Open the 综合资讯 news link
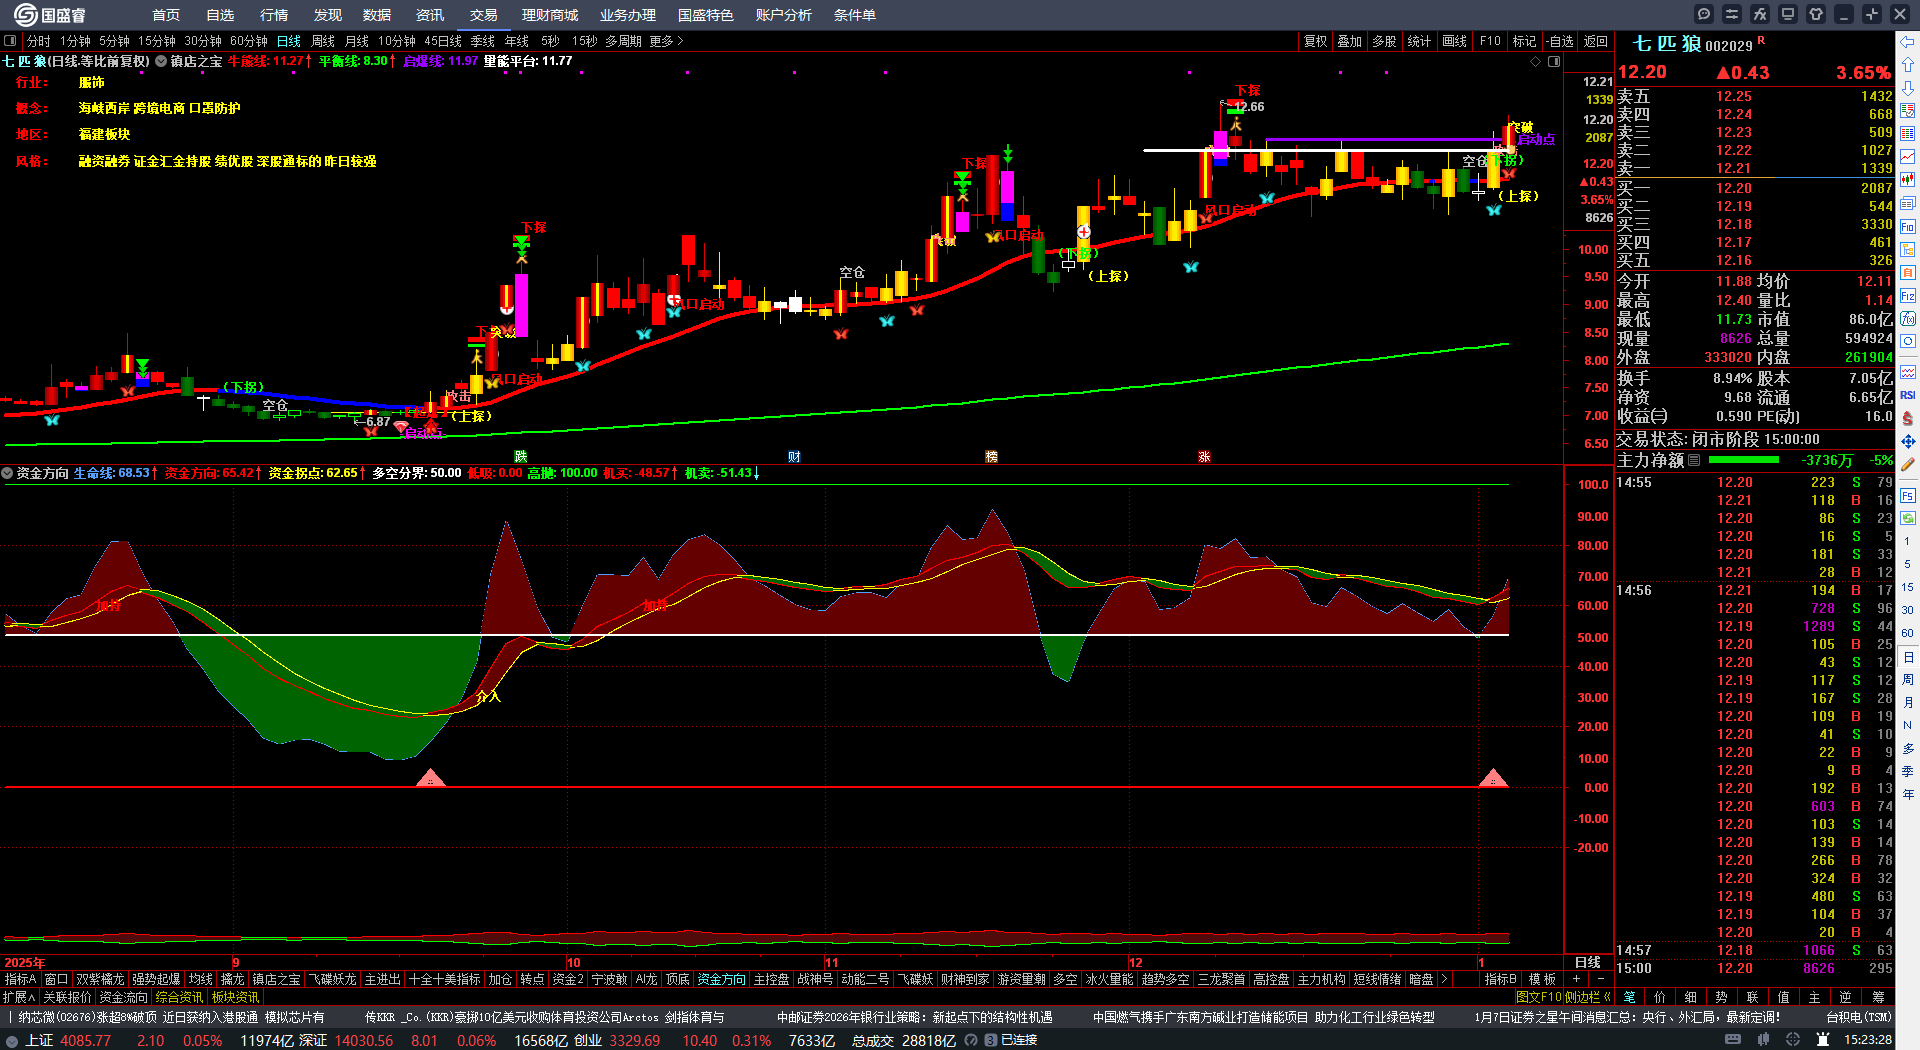The width and height of the screenshot is (1920, 1050). 179,997
